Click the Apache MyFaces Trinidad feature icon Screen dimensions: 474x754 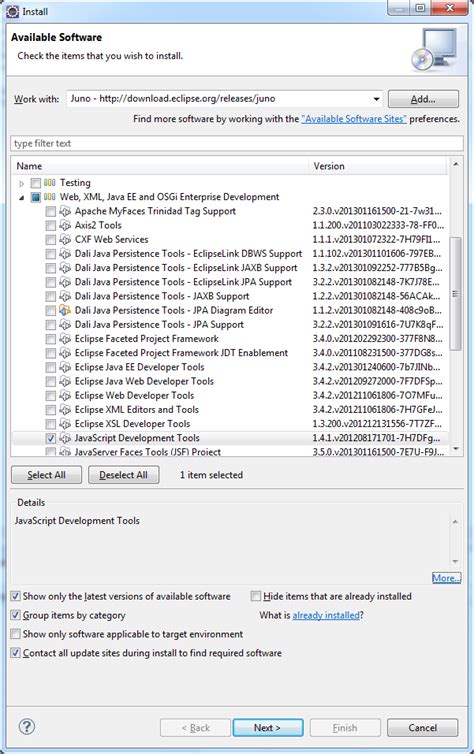pos(65,211)
